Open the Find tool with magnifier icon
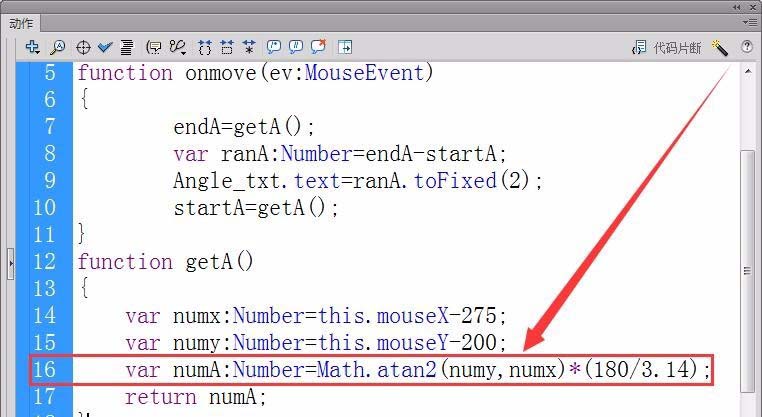Image resolution: width=762 pixels, height=417 pixels. 57,47
